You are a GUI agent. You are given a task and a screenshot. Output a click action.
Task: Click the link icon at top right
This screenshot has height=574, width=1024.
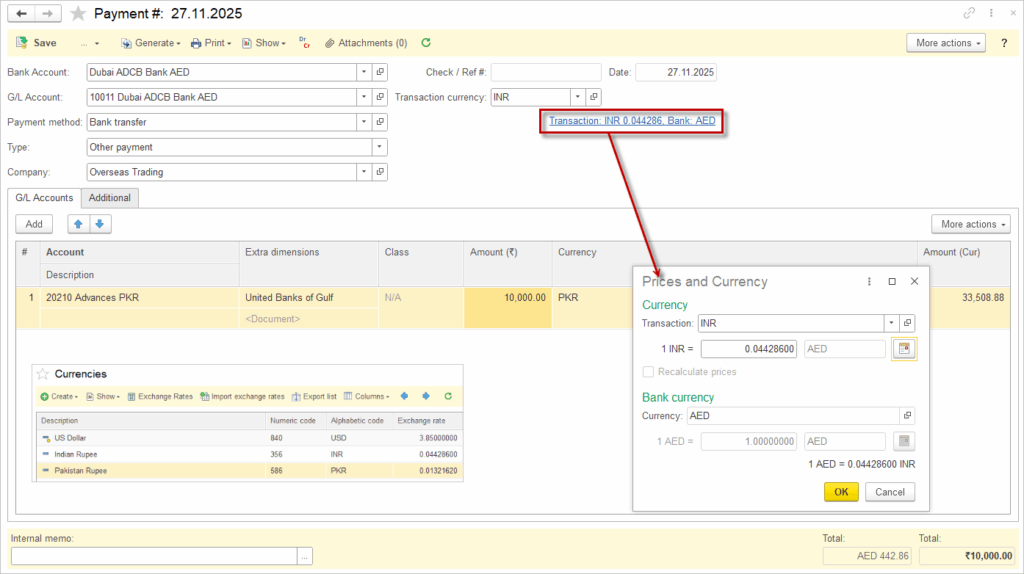(x=969, y=14)
